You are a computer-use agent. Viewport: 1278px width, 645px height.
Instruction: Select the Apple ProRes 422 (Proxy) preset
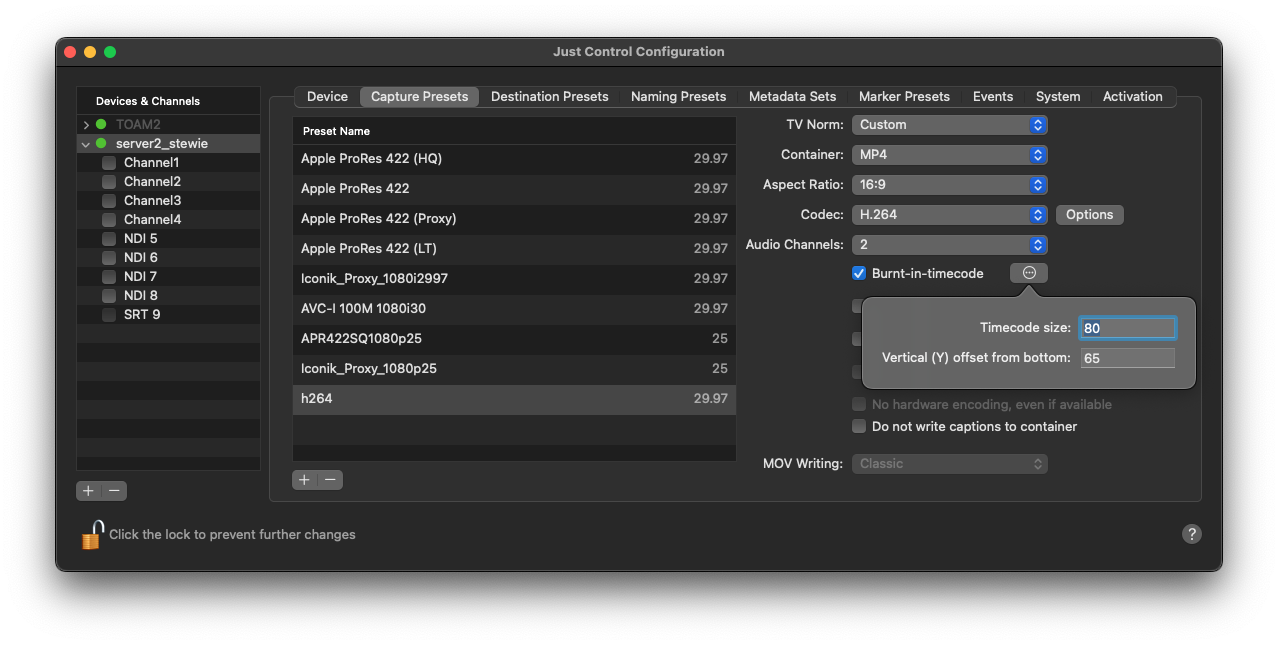click(x=514, y=219)
